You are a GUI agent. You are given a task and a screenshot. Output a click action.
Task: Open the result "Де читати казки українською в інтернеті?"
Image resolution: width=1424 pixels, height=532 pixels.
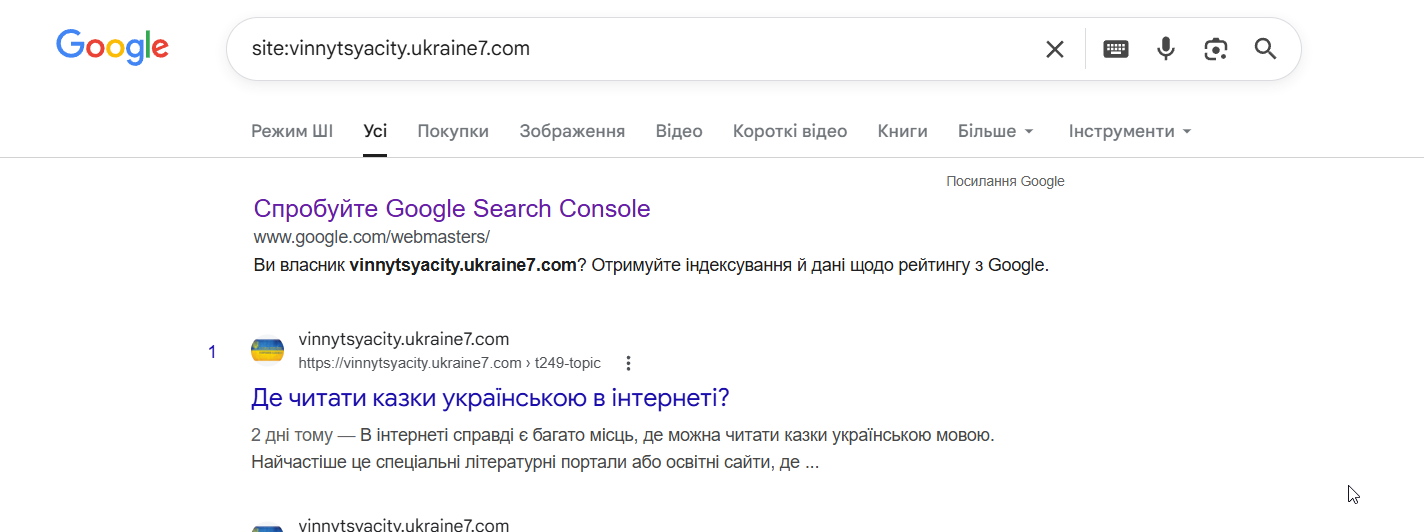[x=490, y=398]
